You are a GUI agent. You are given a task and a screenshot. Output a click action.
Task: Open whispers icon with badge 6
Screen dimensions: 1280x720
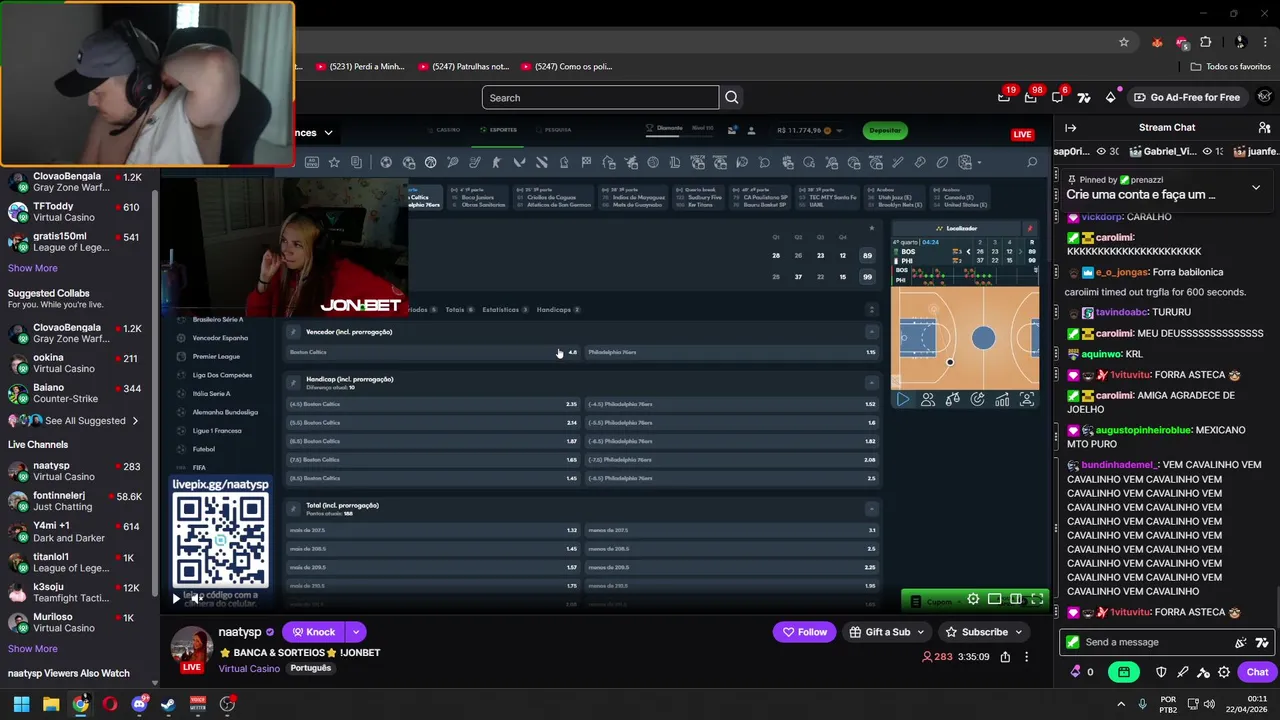(1058, 97)
